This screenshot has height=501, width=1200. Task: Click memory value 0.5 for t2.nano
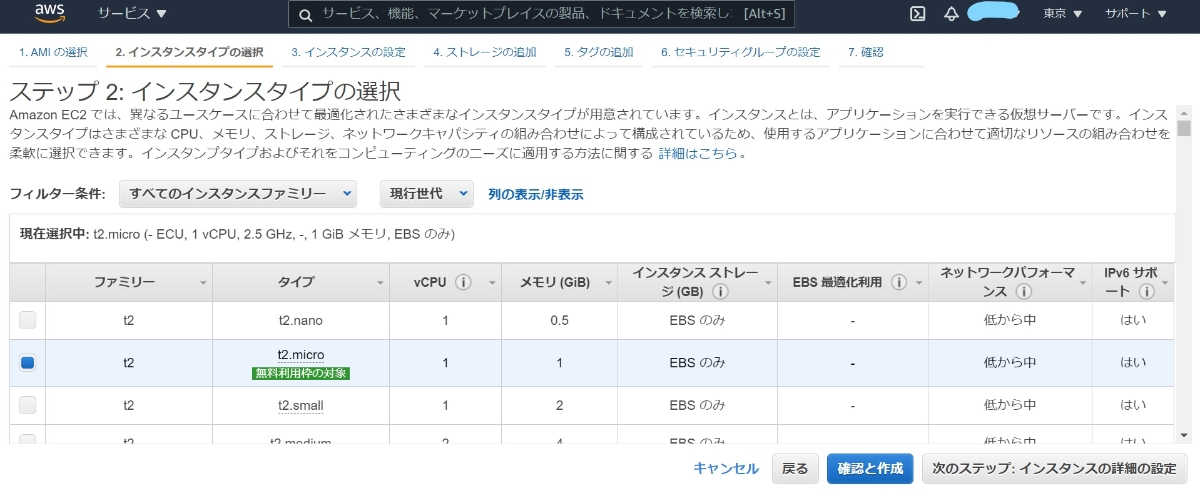click(x=559, y=320)
